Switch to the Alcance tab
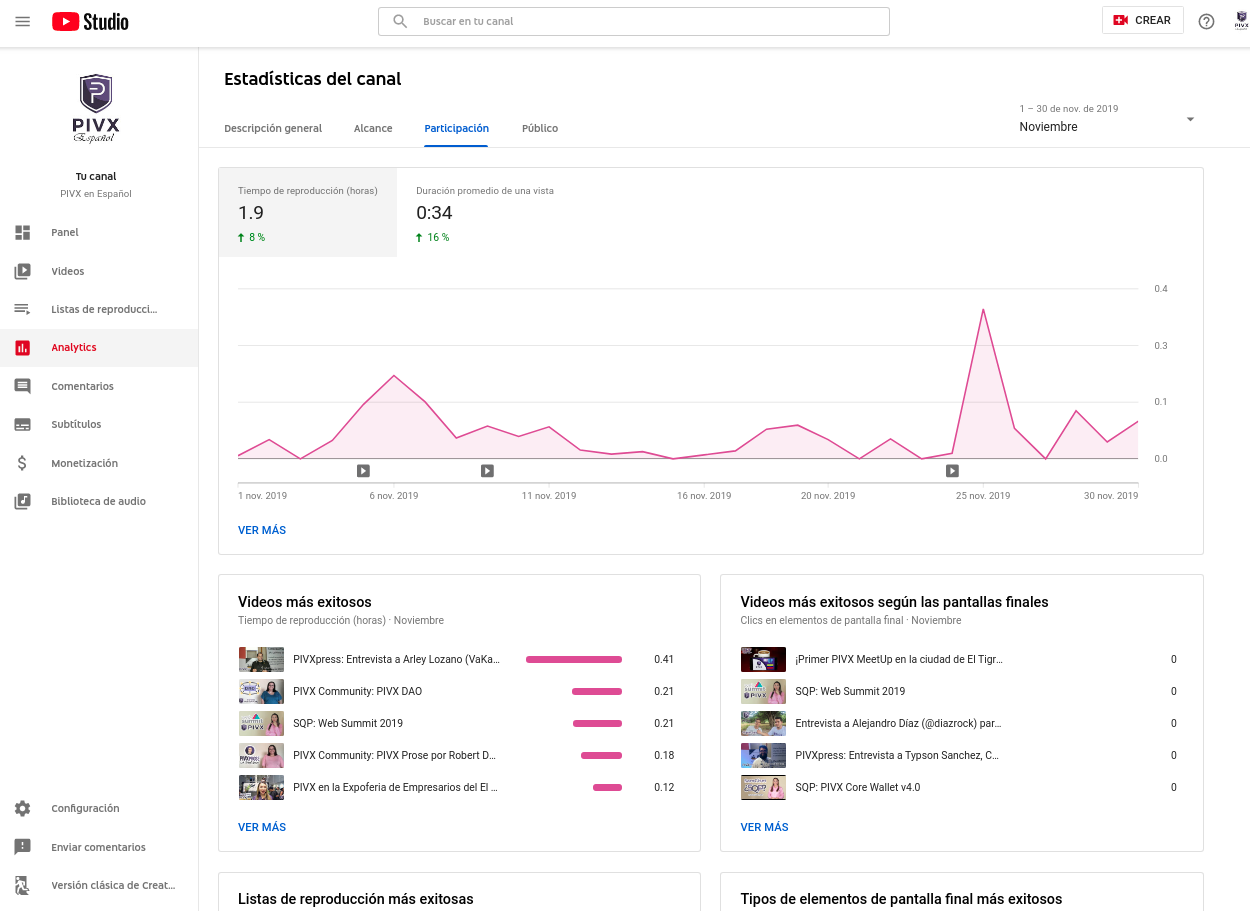 click(x=373, y=128)
